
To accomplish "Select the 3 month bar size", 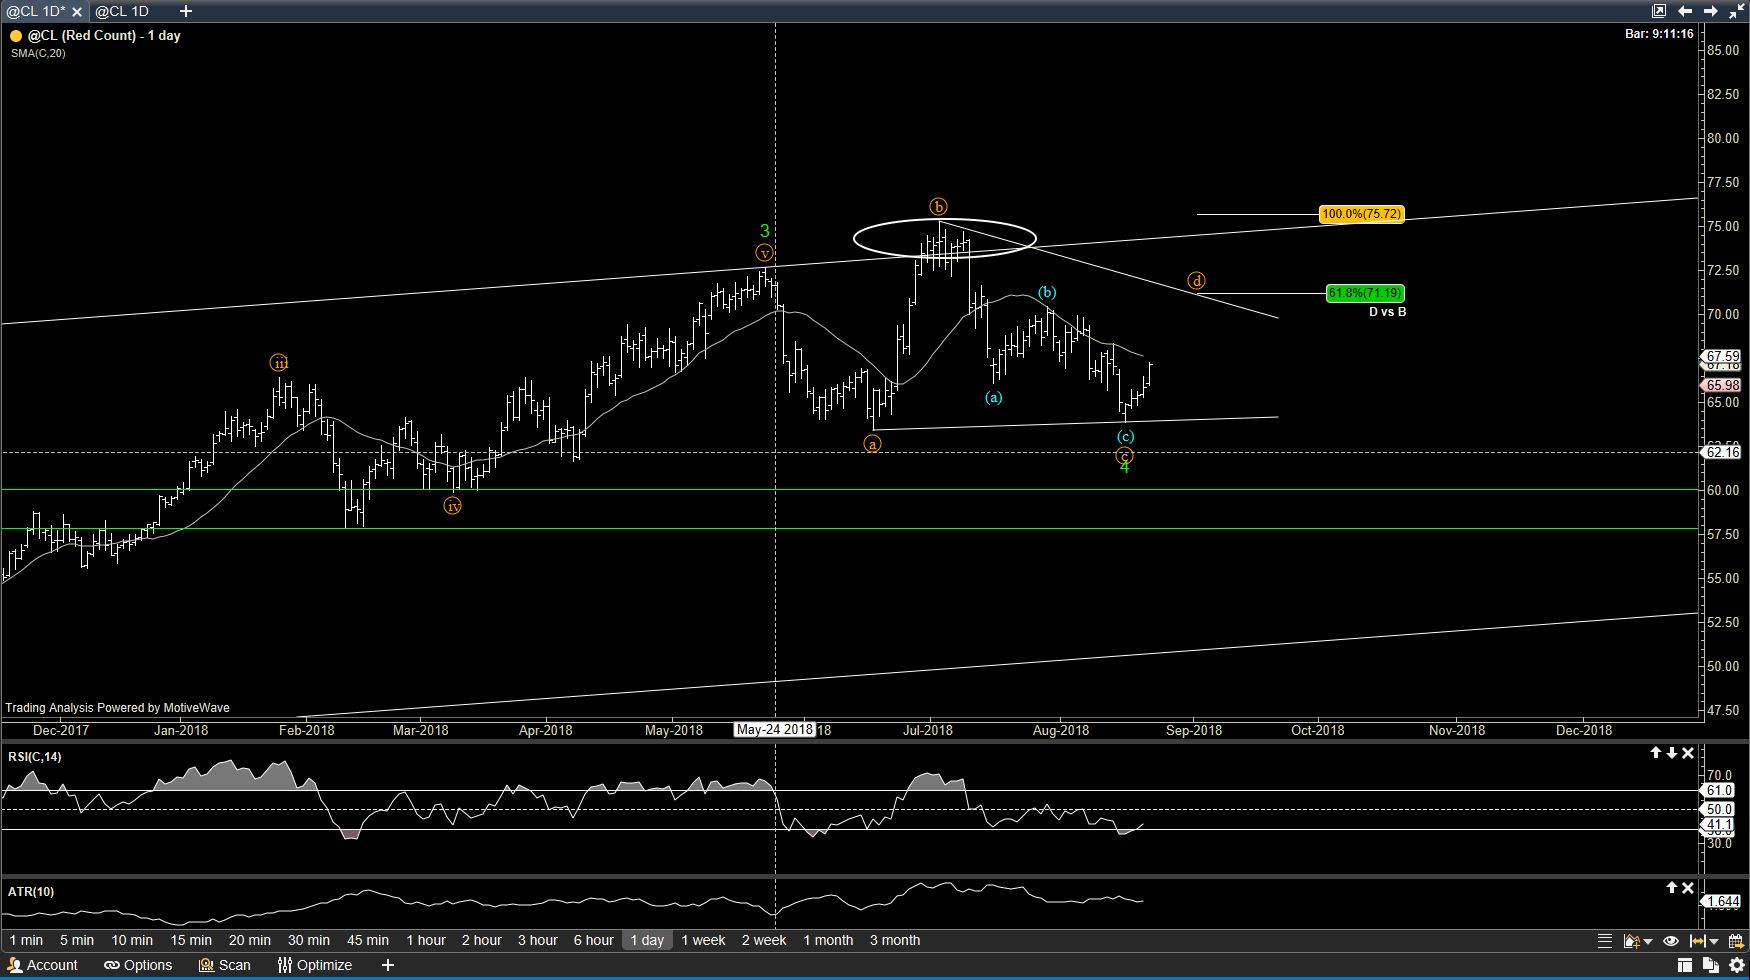I will point(895,940).
